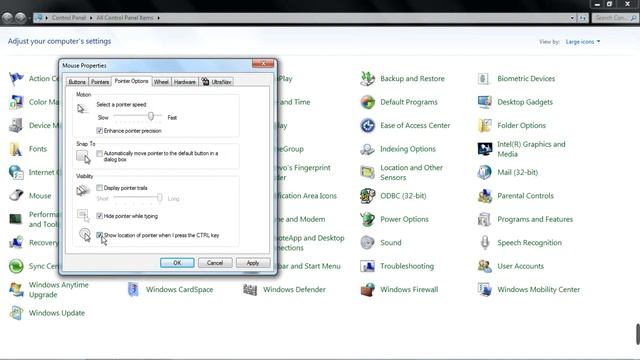Switch to the UltraNav tab
The image size is (640, 360).
coord(216,82)
